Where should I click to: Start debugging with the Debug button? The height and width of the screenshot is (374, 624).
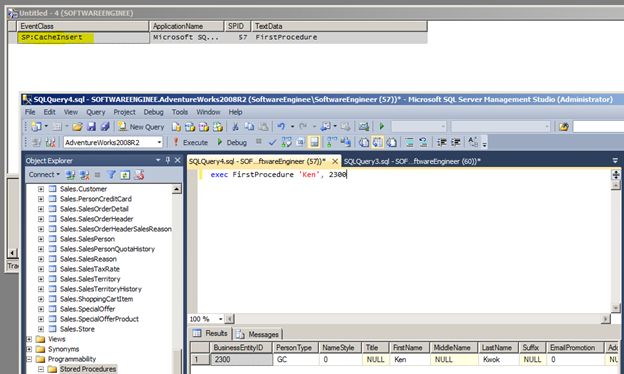pos(232,142)
